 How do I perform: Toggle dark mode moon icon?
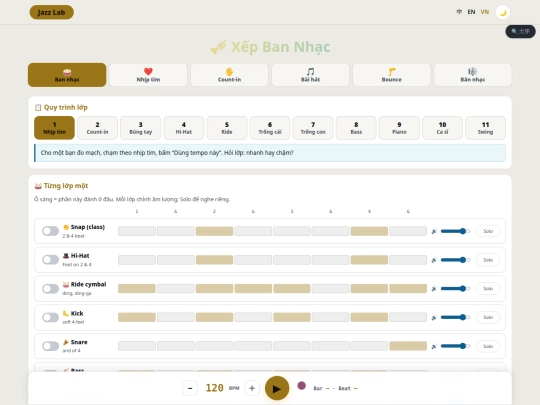coord(502,12)
